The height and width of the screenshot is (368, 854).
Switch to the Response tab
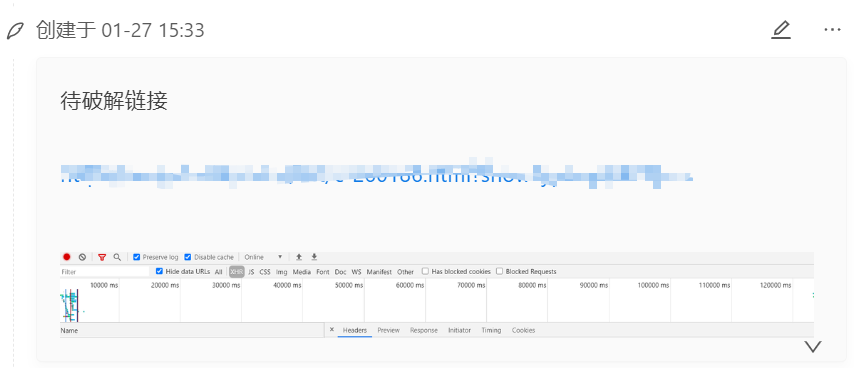point(424,330)
